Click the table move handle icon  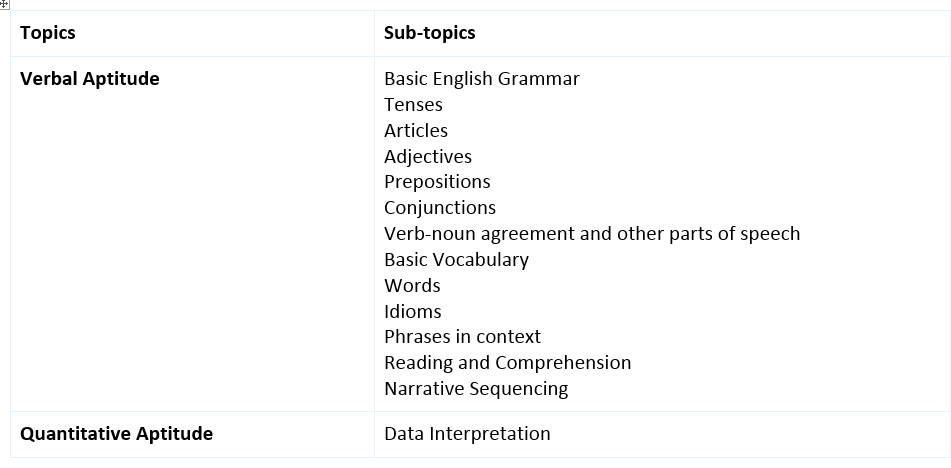5,4
